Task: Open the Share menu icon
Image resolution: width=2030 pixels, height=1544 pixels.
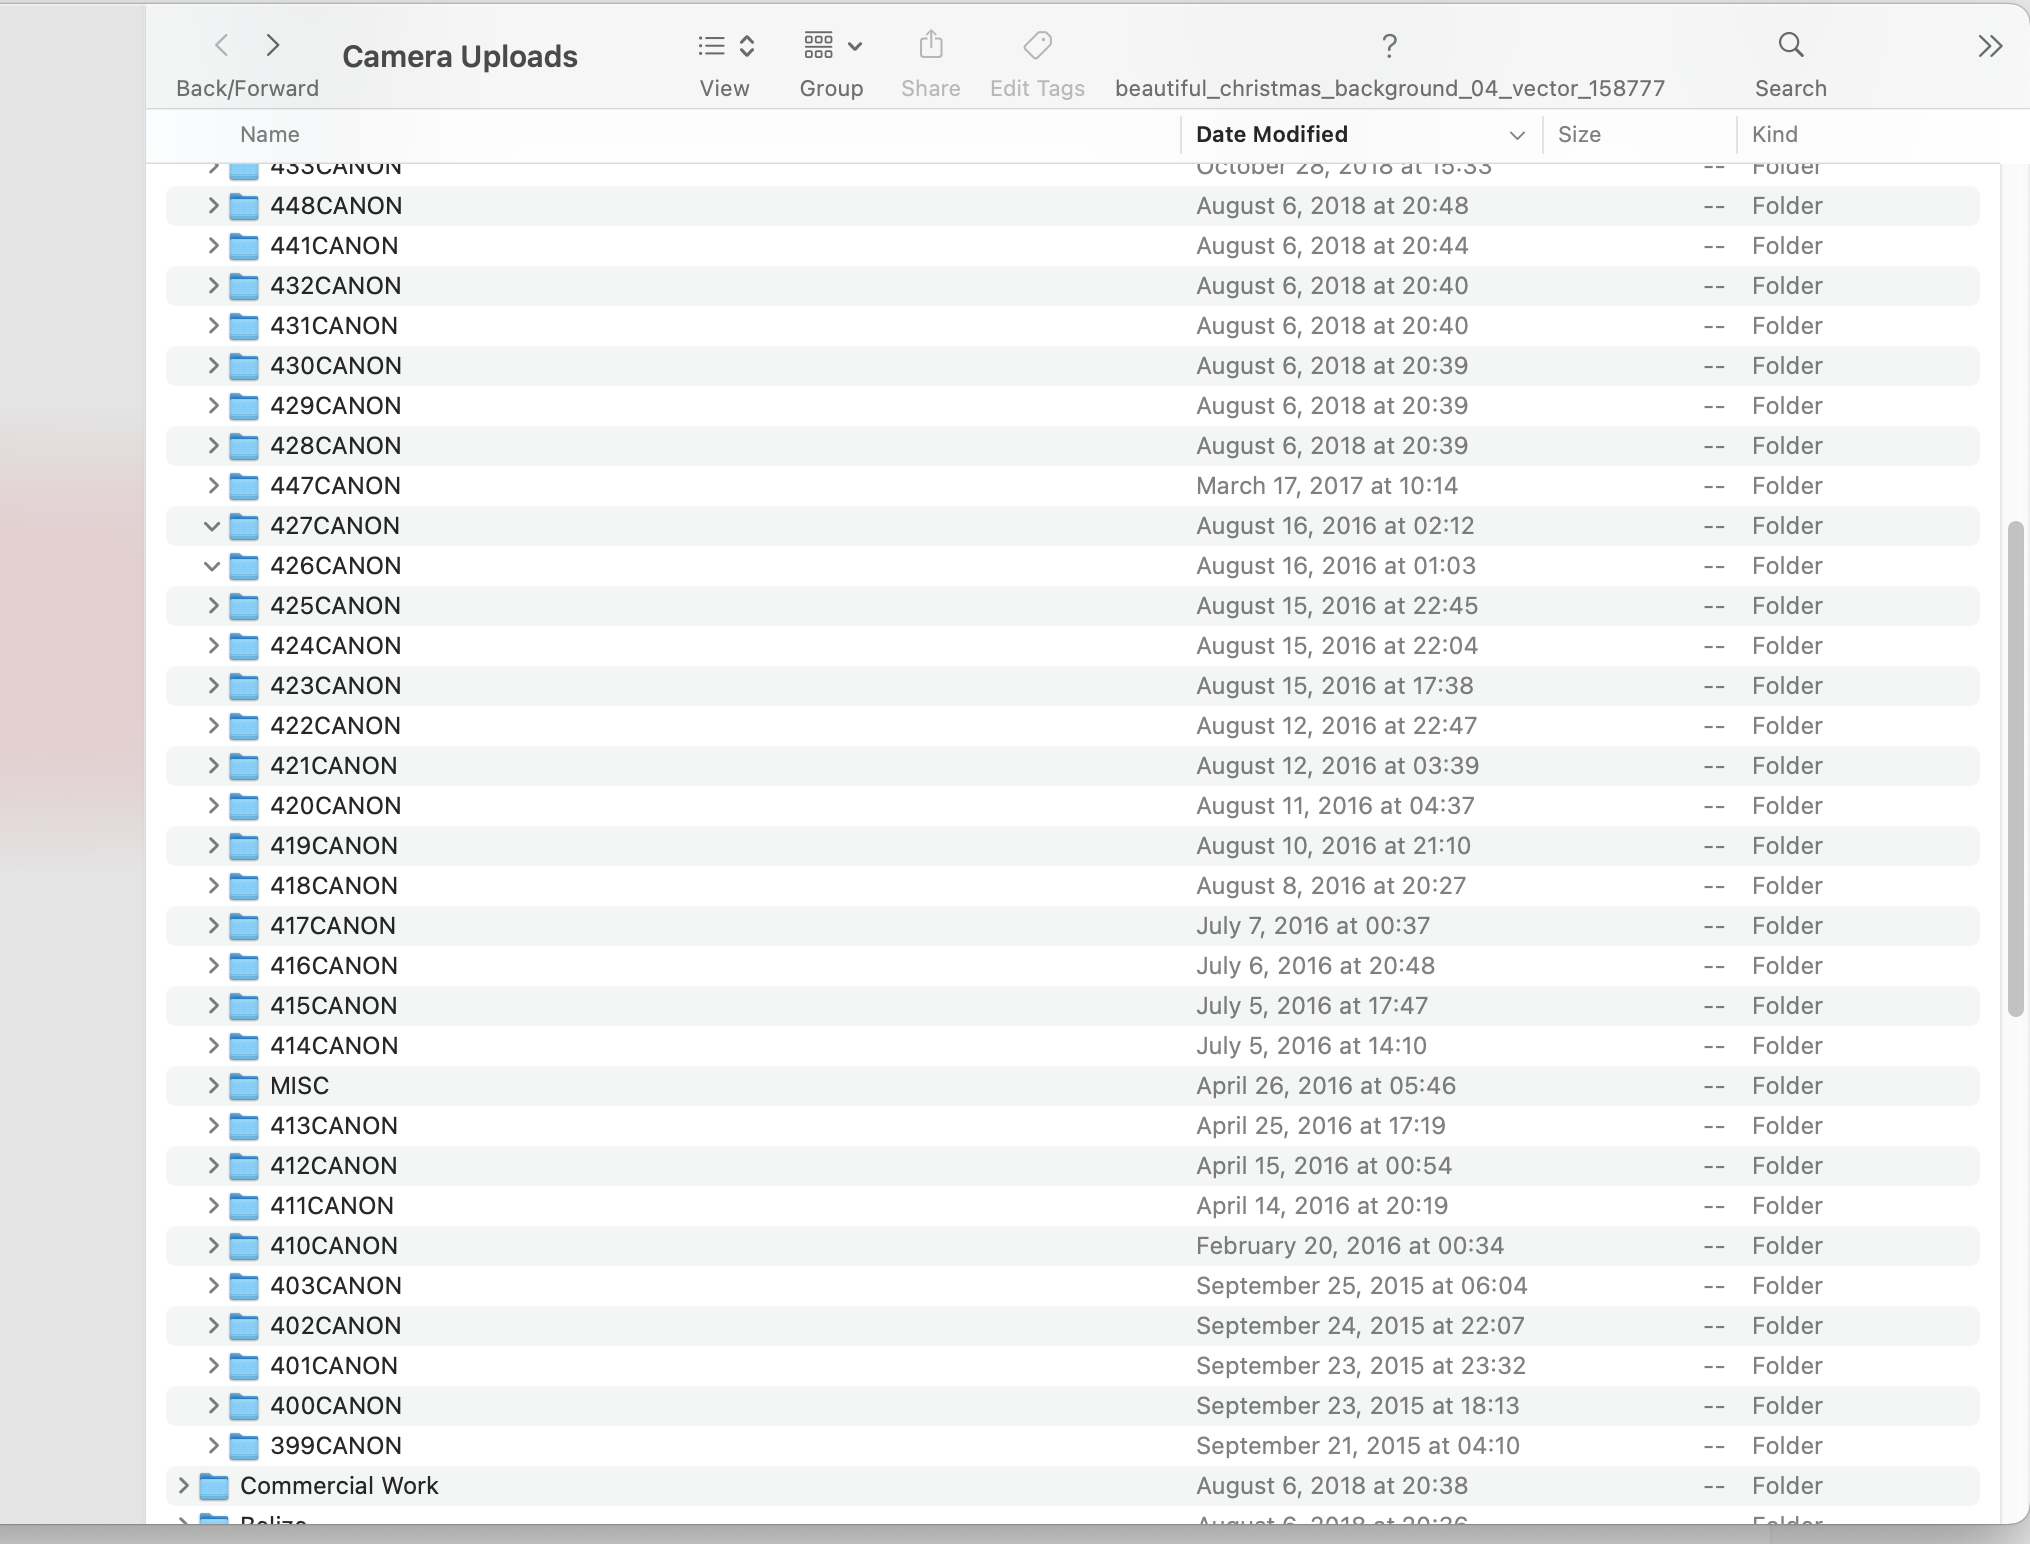Action: (929, 45)
